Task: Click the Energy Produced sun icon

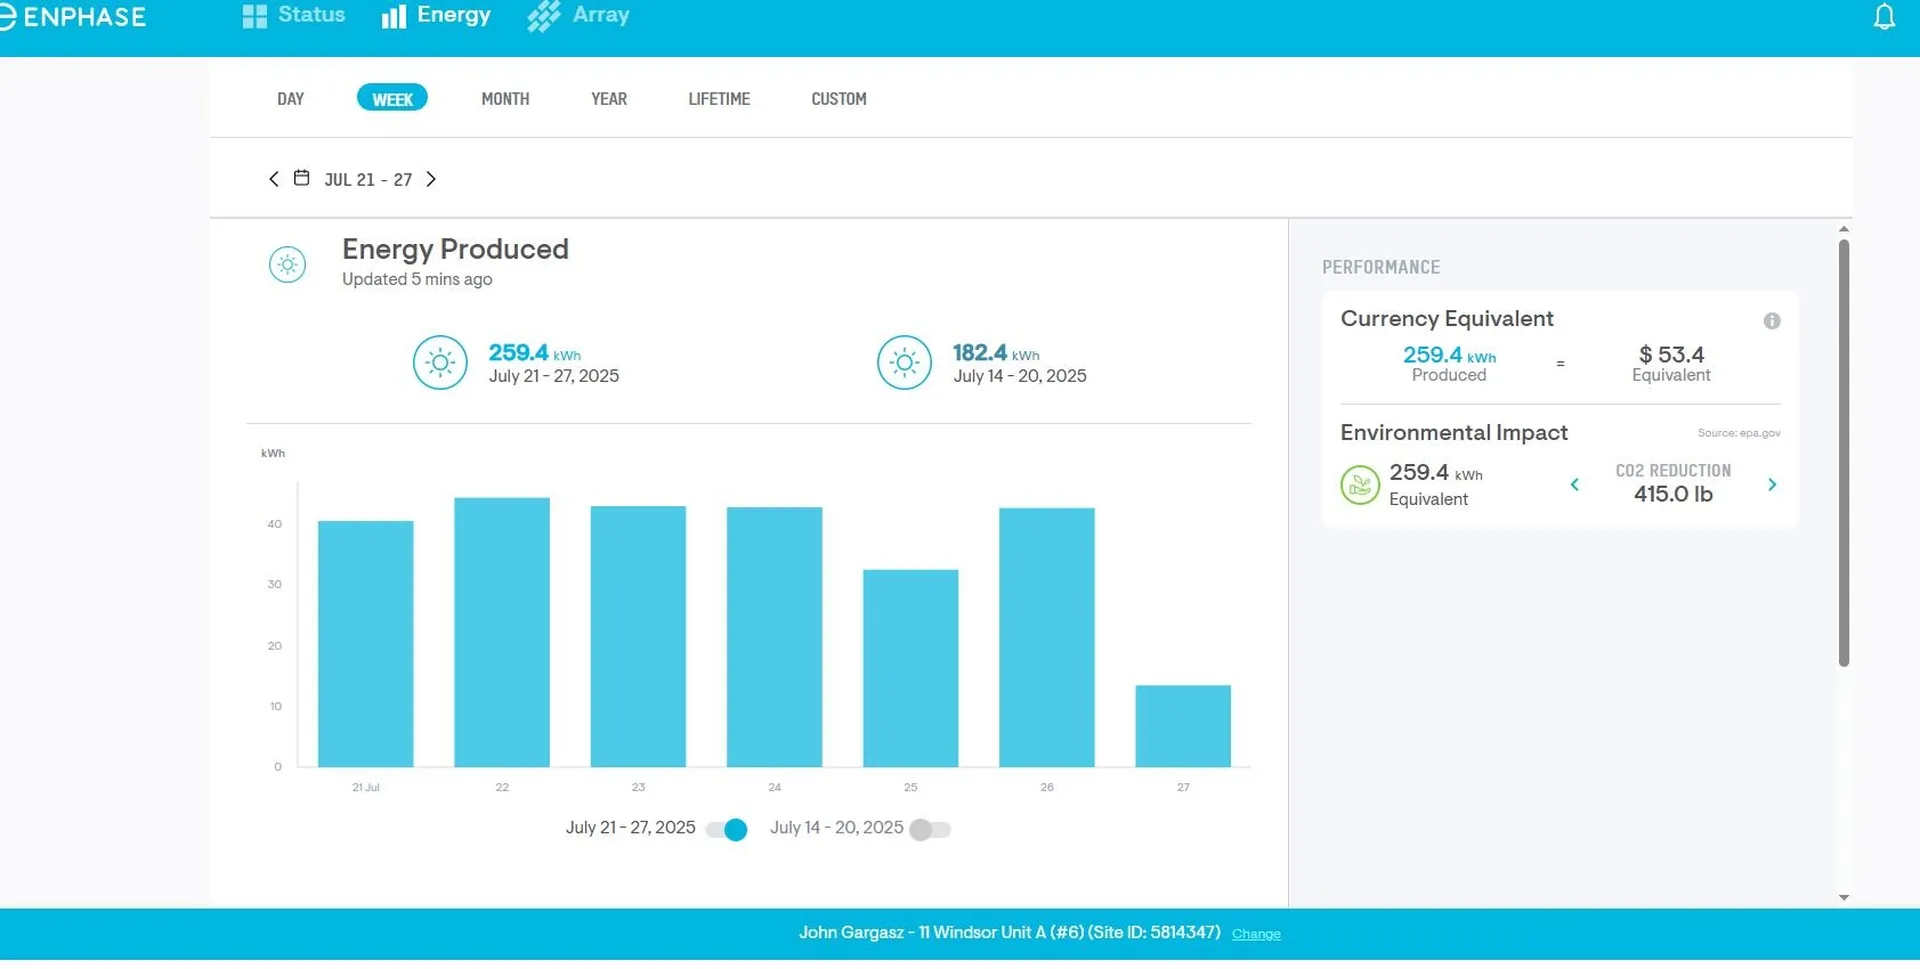Action: (287, 265)
